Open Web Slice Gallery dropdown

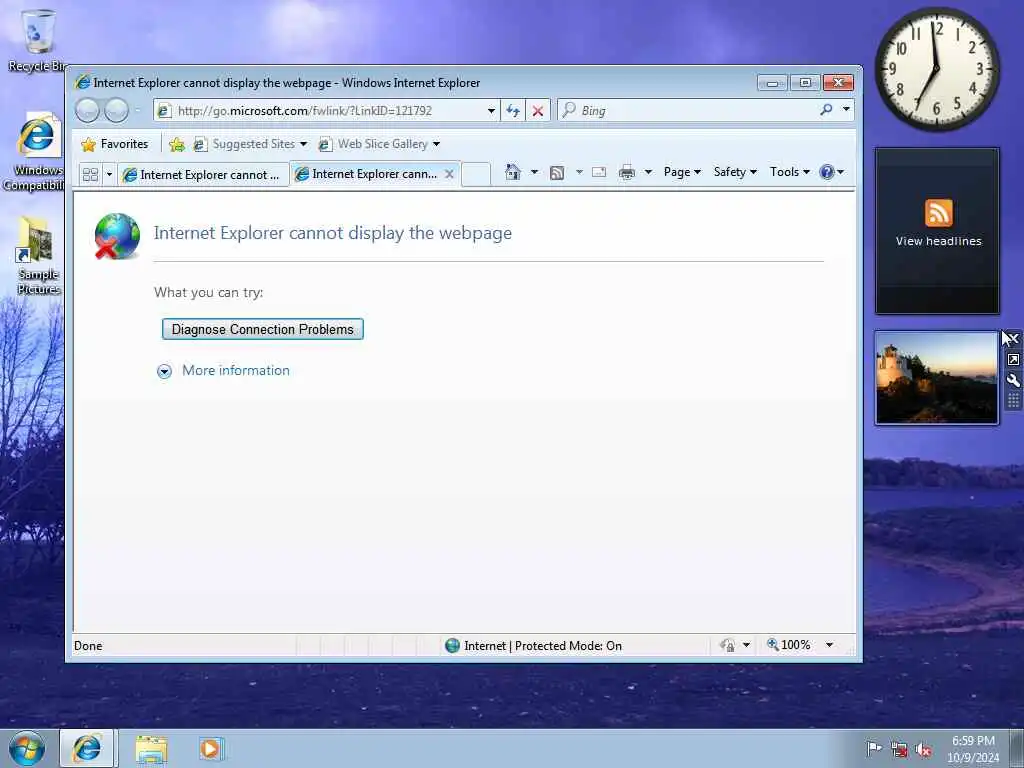click(379, 144)
